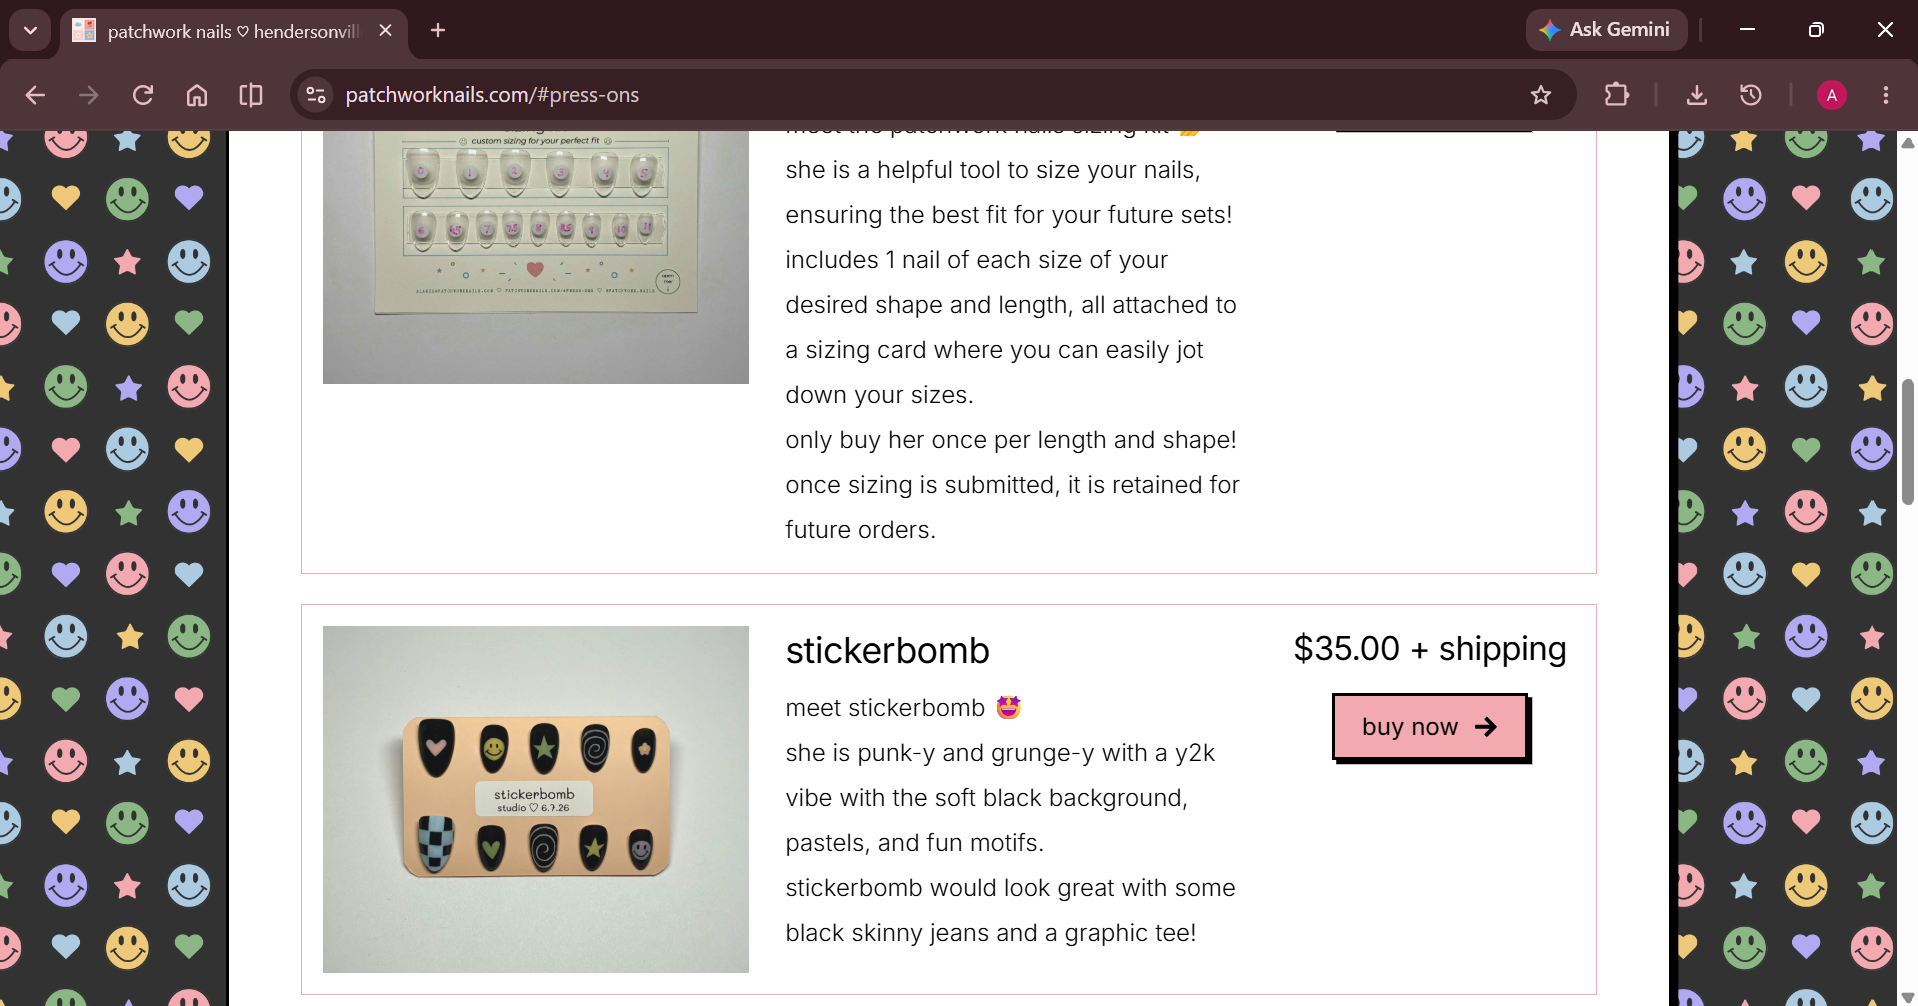This screenshot has width=1918, height=1006.
Task: Open a new tab with plus button
Action: tap(438, 30)
